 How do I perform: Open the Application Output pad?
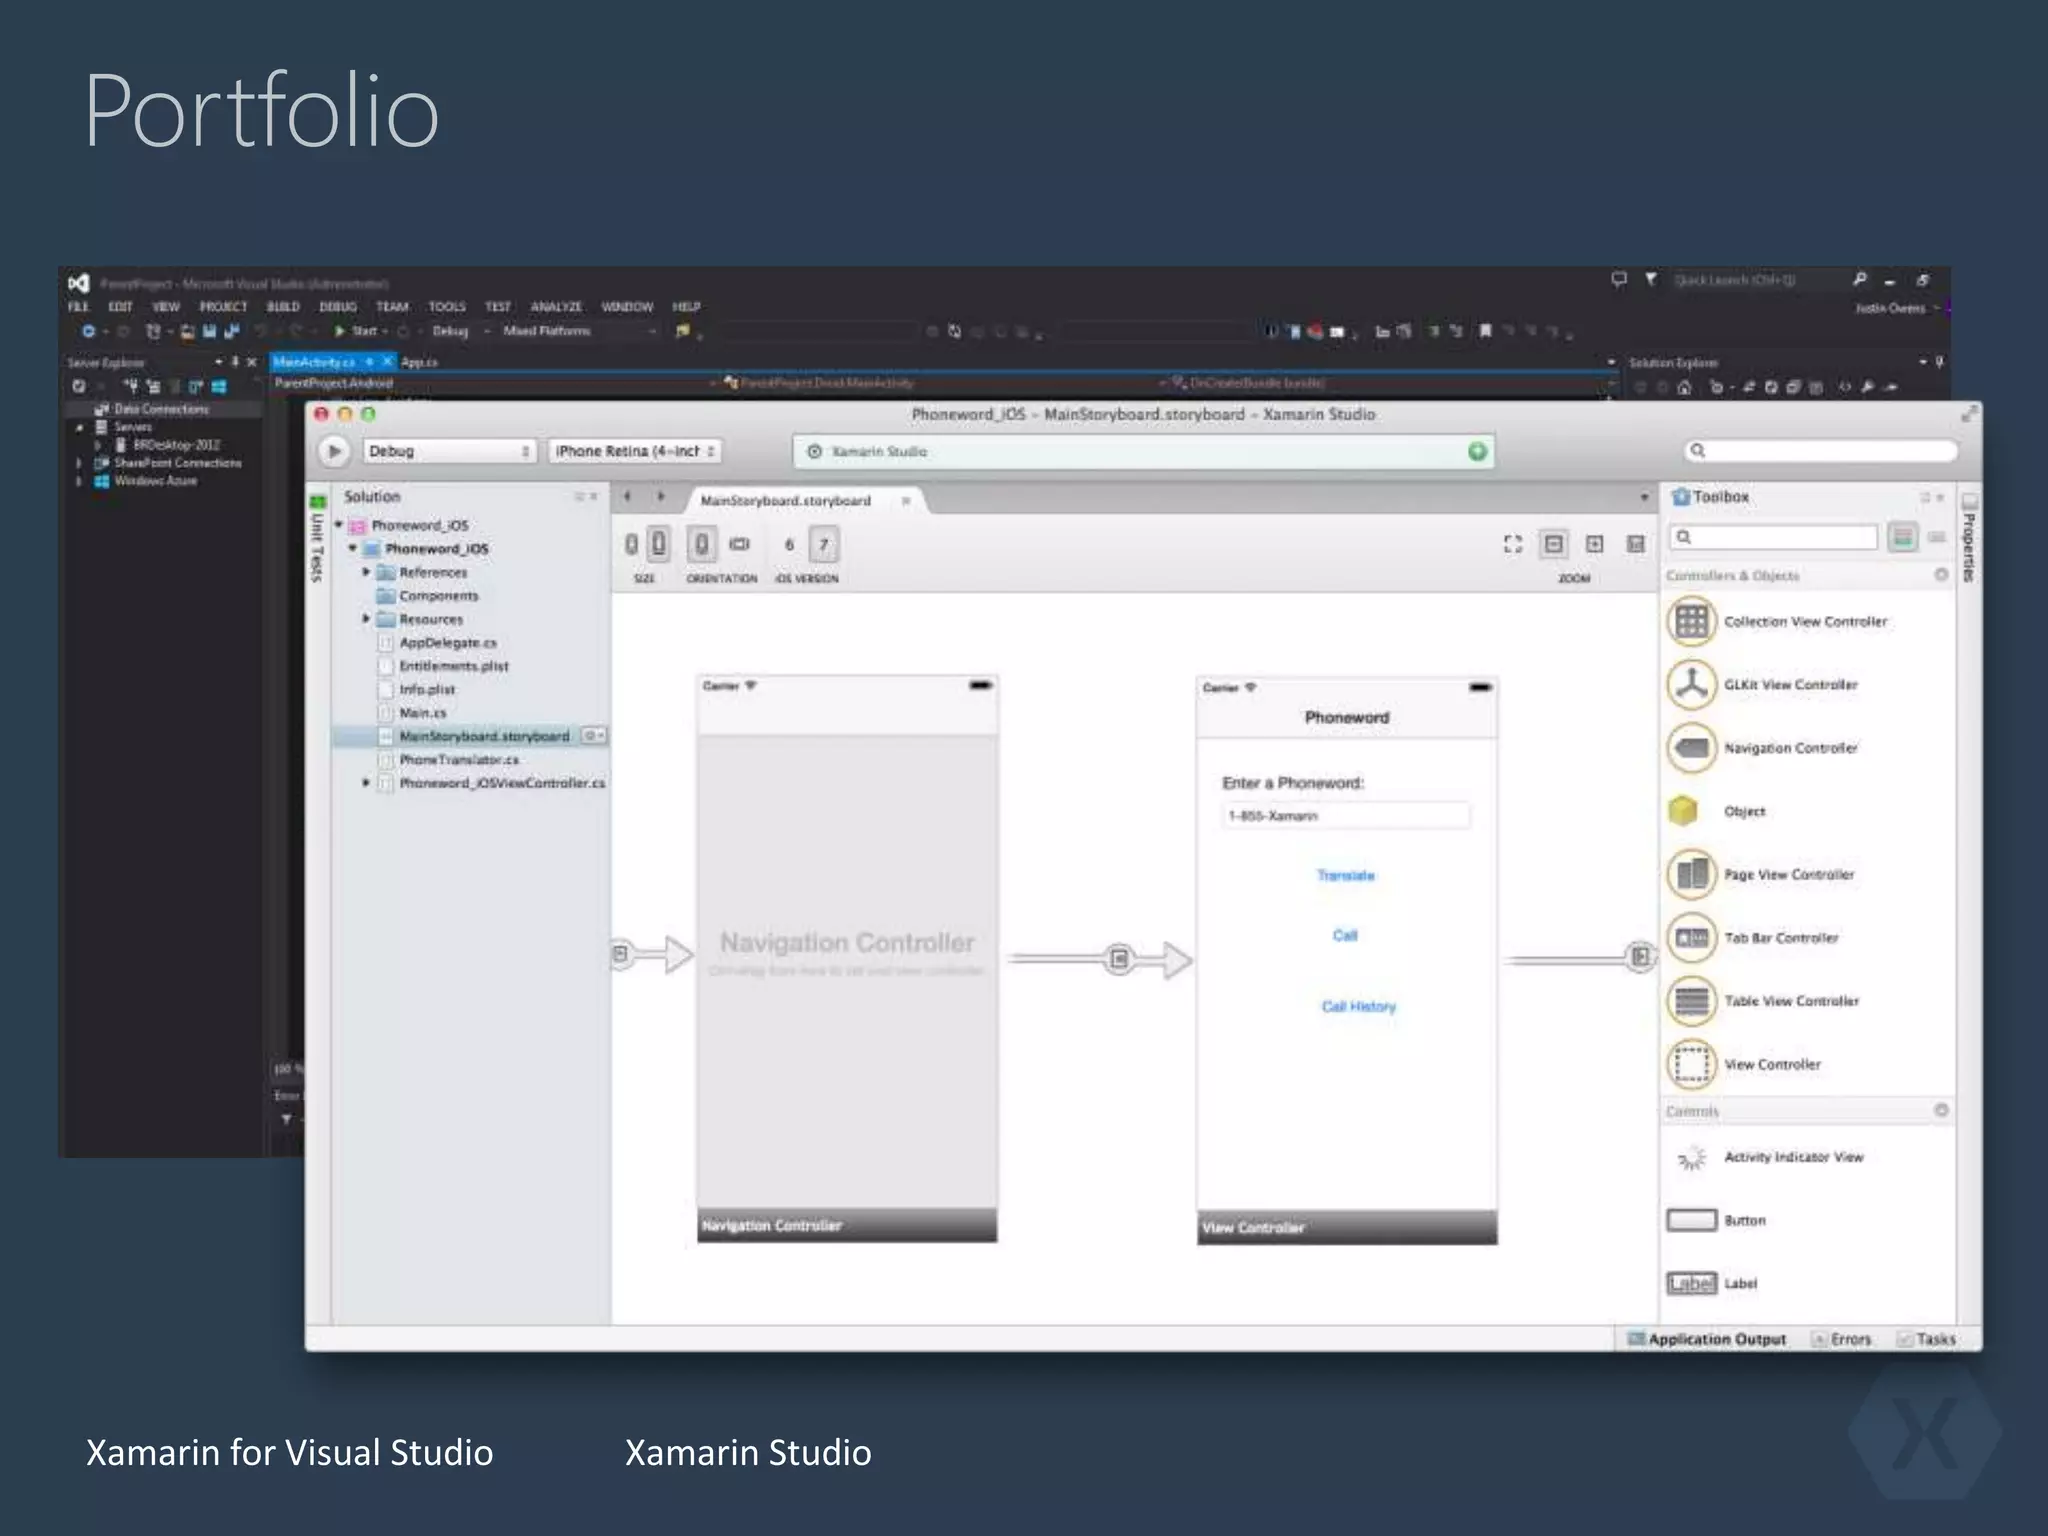[x=1707, y=1339]
